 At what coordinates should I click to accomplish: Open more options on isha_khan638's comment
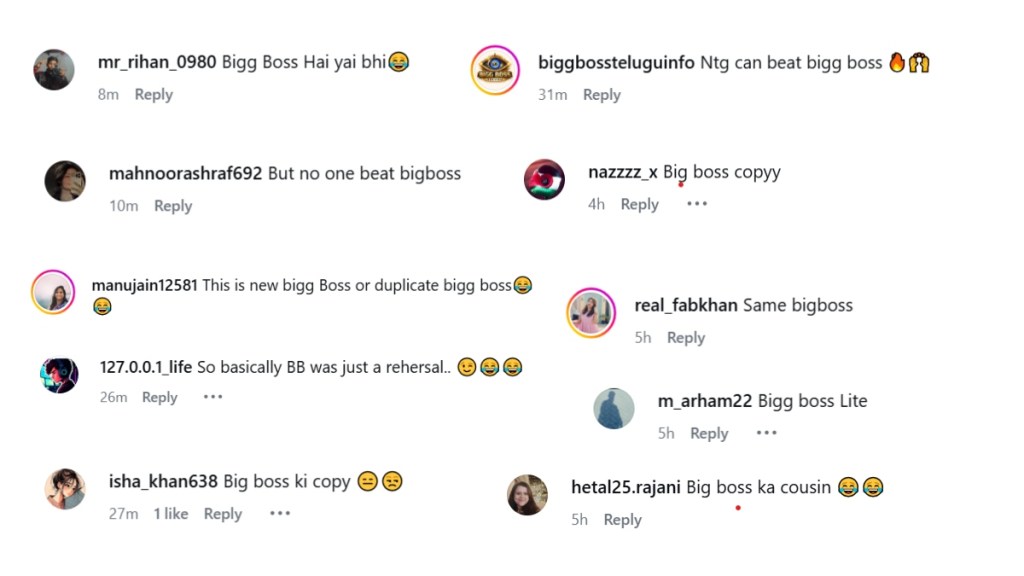click(x=280, y=513)
